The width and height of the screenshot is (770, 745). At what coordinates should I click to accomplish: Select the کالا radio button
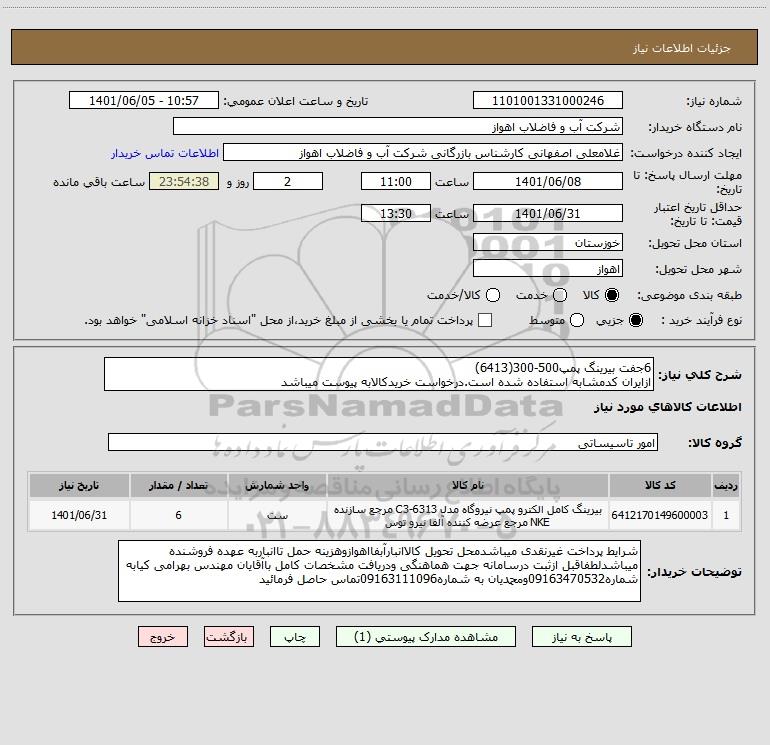pos(612,295)
